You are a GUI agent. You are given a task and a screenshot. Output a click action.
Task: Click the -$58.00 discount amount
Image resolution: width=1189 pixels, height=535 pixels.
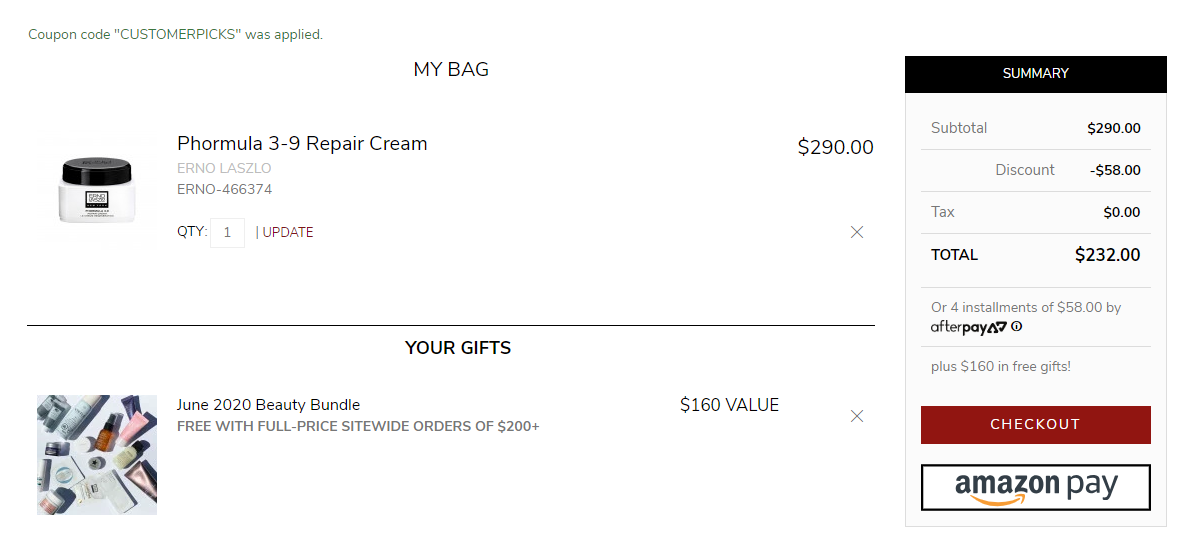[1115, 171]
